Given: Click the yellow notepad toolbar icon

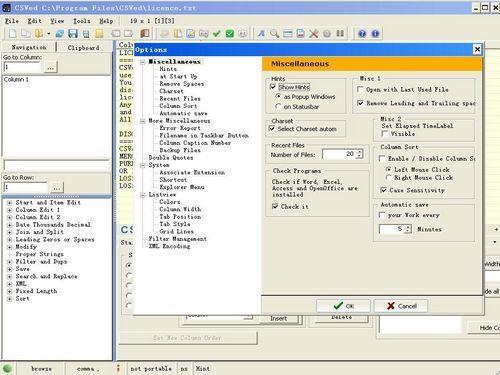Looking at the screenshot, I should click(99, 33).
